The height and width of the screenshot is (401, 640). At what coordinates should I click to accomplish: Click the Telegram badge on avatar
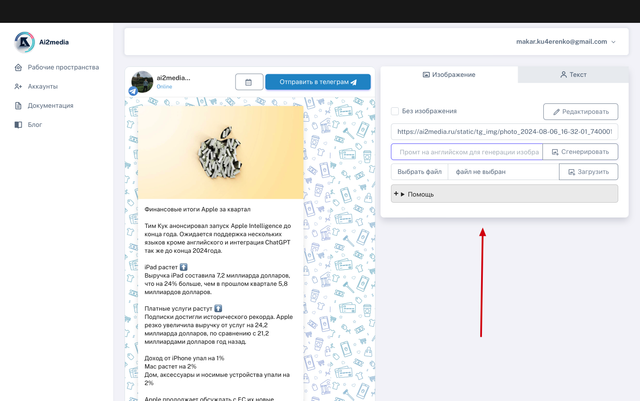(133, 91)
